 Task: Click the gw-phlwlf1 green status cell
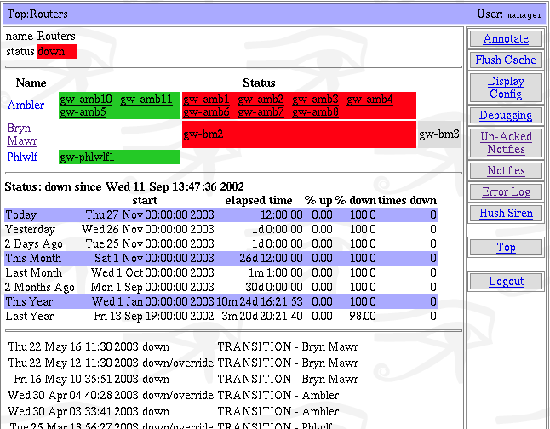(x=119, y=157)
